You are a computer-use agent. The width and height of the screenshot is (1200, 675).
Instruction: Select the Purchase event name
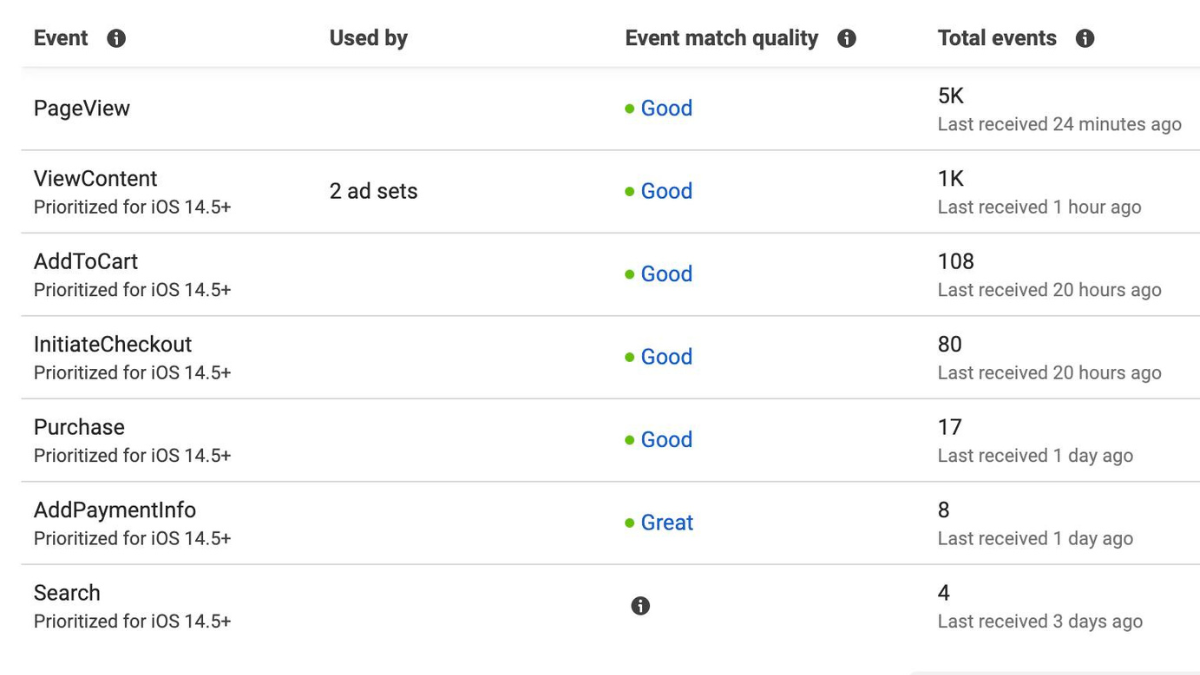tap(79, 428)
